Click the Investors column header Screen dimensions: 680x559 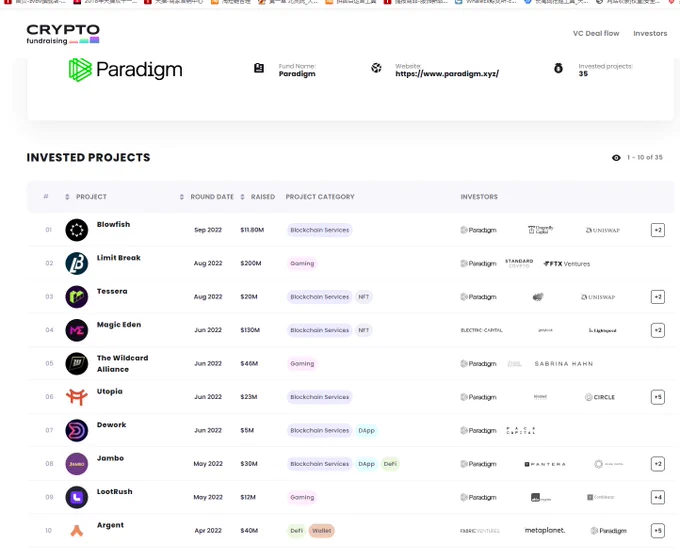pyautogui.click(x=479, y=197)
